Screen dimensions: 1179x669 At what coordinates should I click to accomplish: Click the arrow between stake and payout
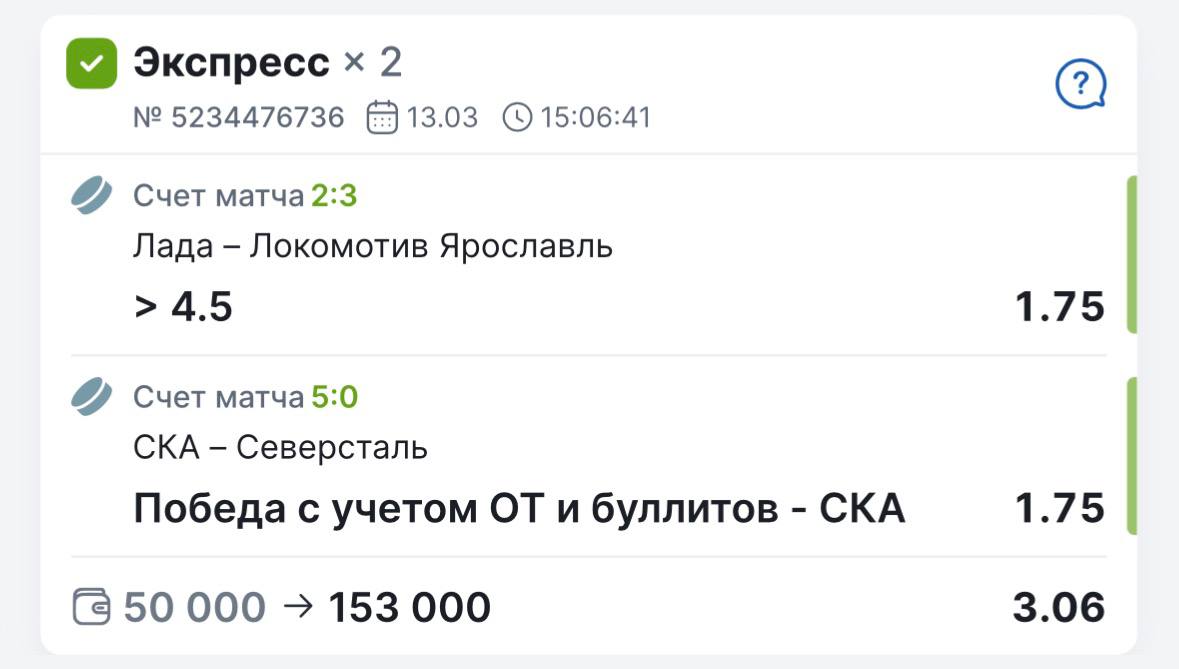pyautogui.click(x=298, y=606)
